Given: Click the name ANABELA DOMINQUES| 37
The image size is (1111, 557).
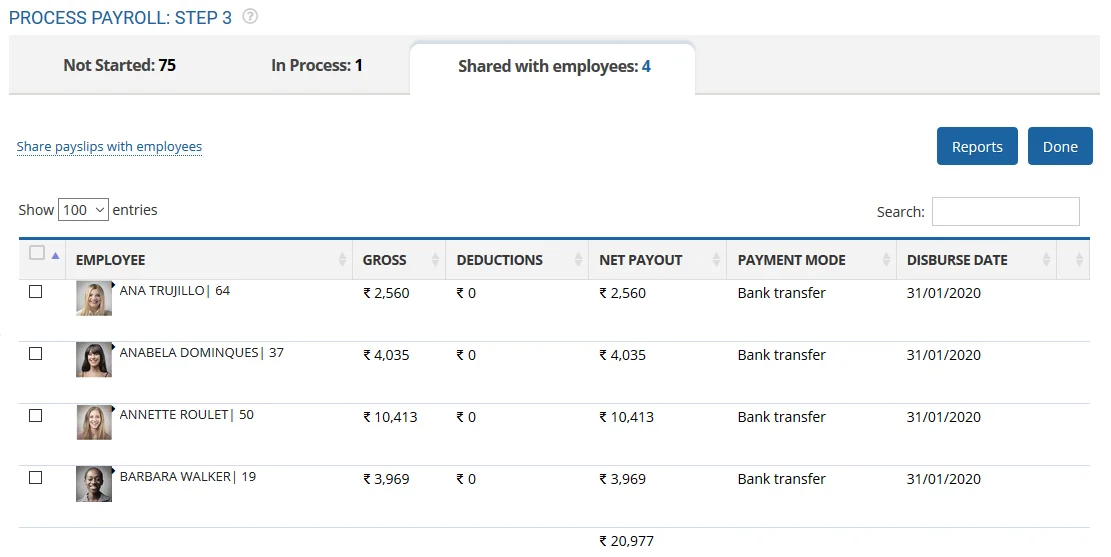Looking at the screenshot, I should click(202, 352).
